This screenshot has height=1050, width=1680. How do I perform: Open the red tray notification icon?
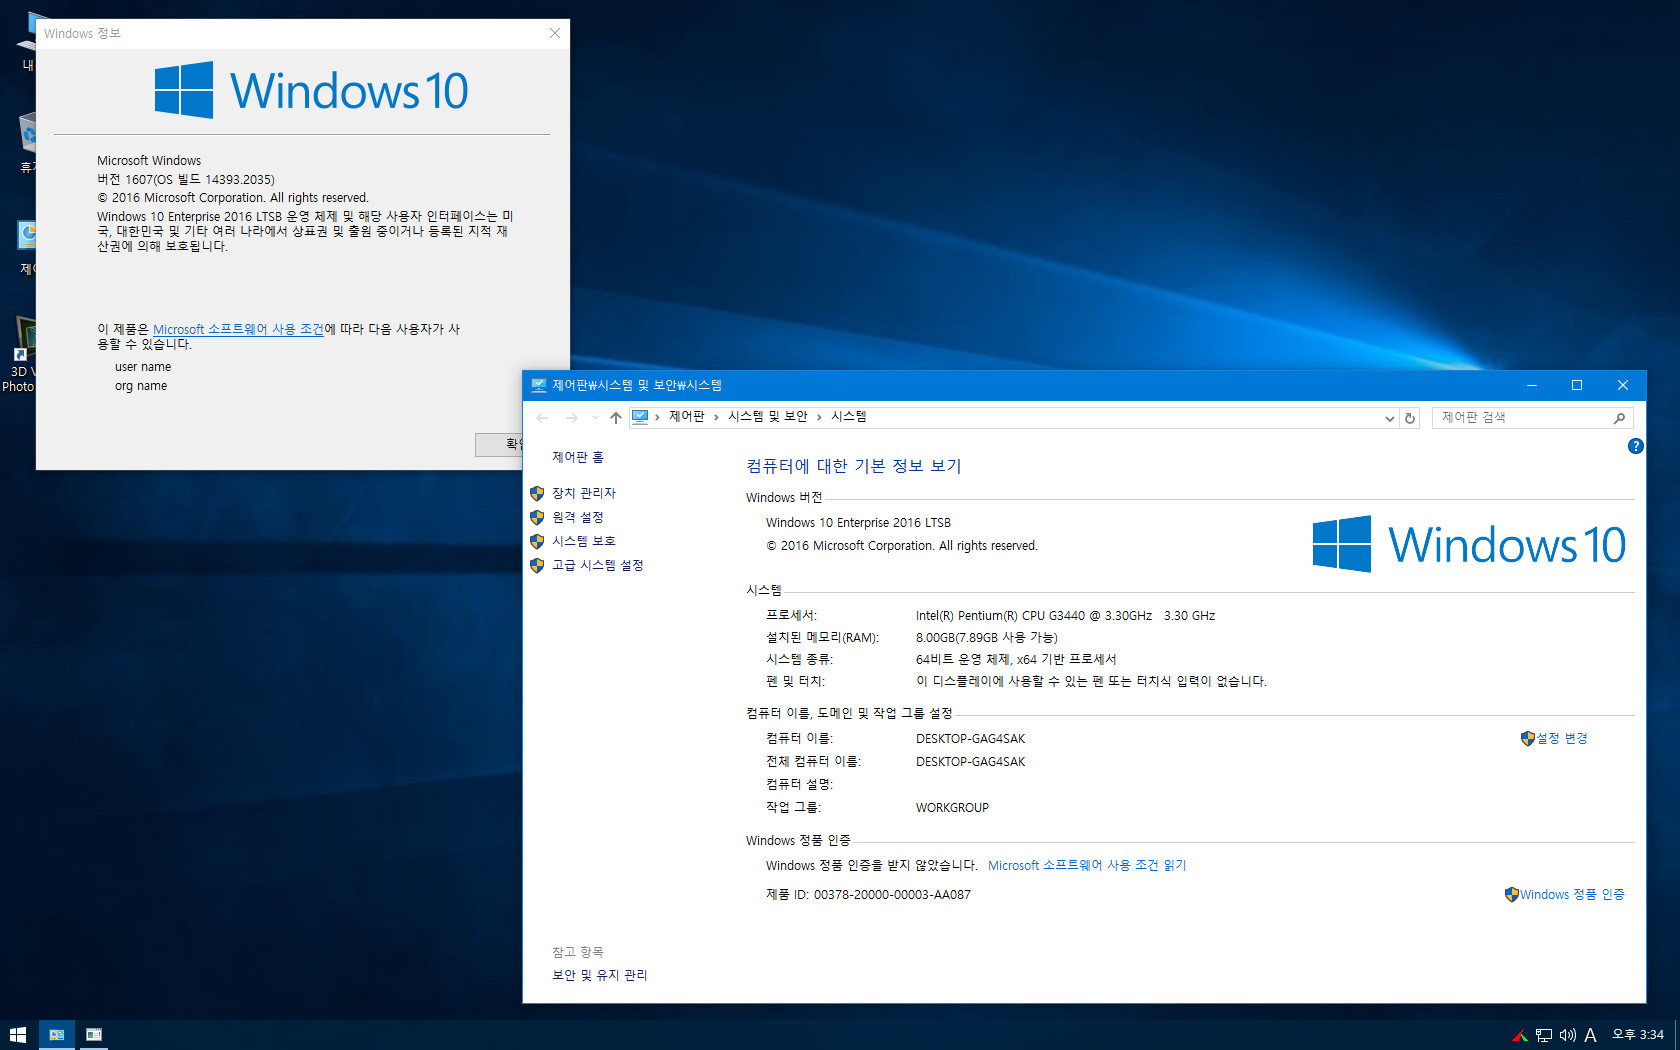1520,1035
